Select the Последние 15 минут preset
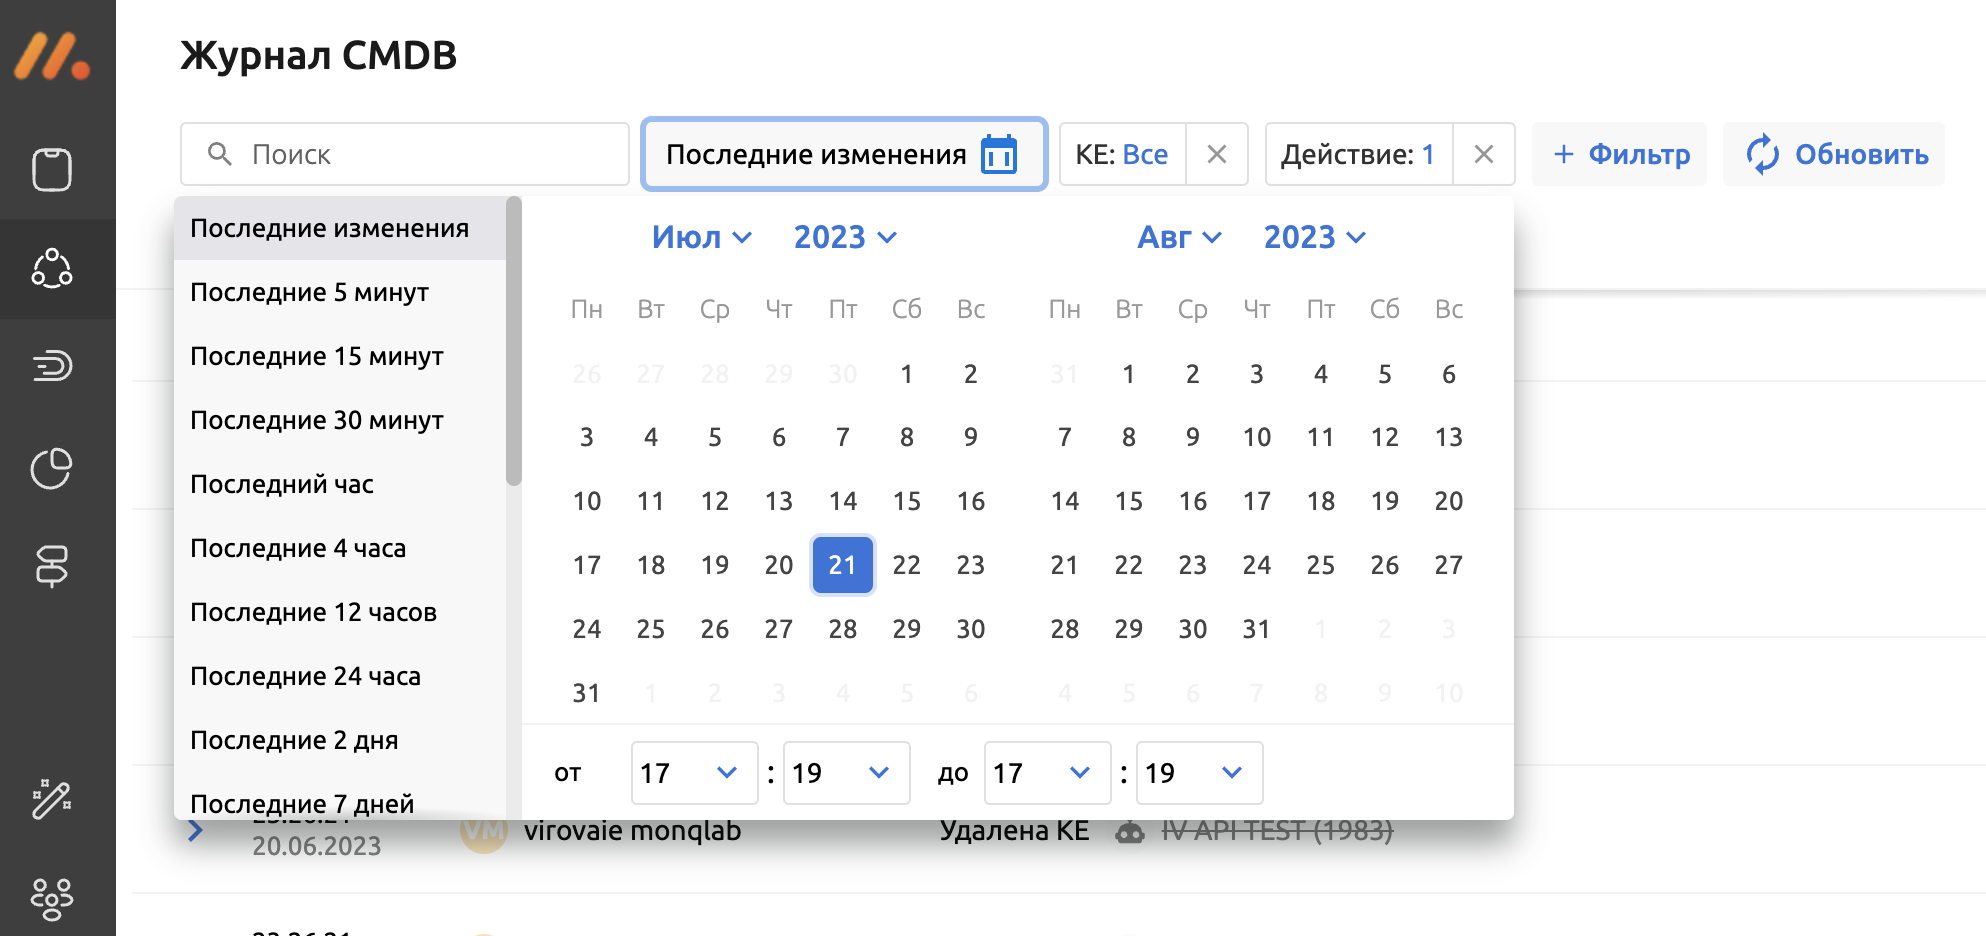The width and height of the screenshot is (1986, 936). coord(340,356)
